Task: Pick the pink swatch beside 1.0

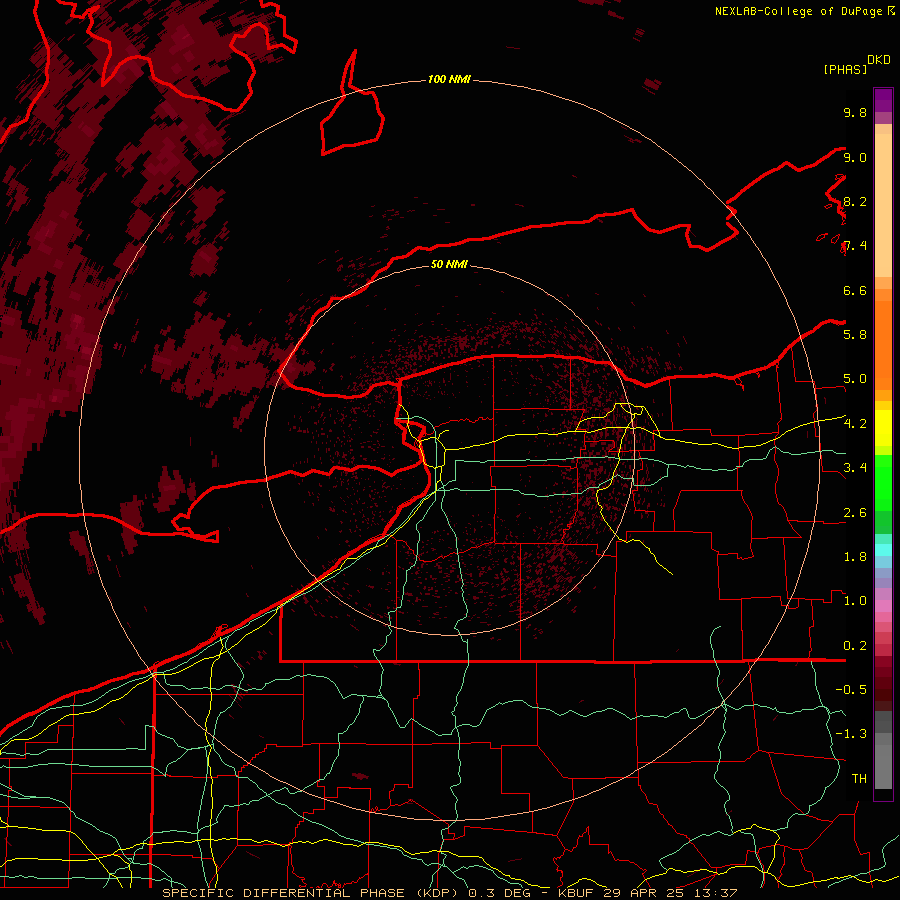Action: coord(883,606)
